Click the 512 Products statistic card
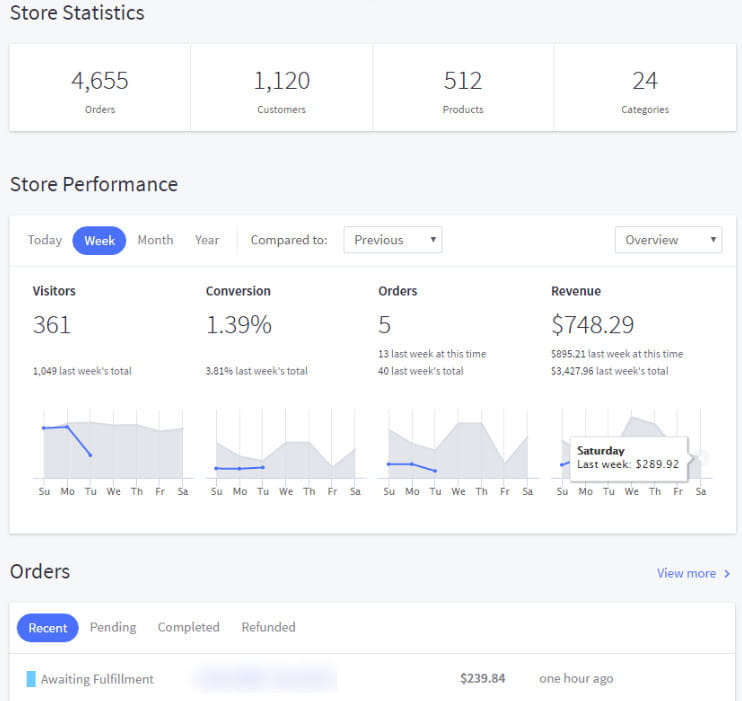 (463, 88)
